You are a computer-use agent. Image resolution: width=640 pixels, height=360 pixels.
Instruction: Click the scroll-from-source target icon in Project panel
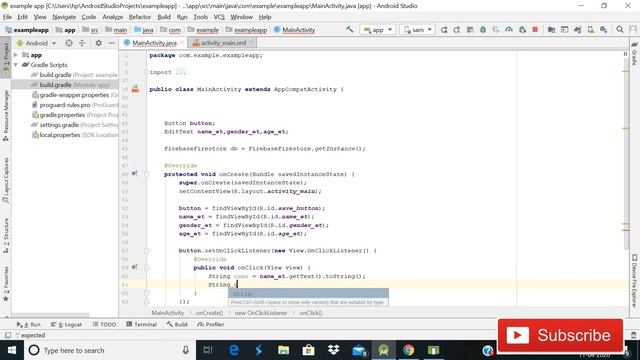(69, 43)
